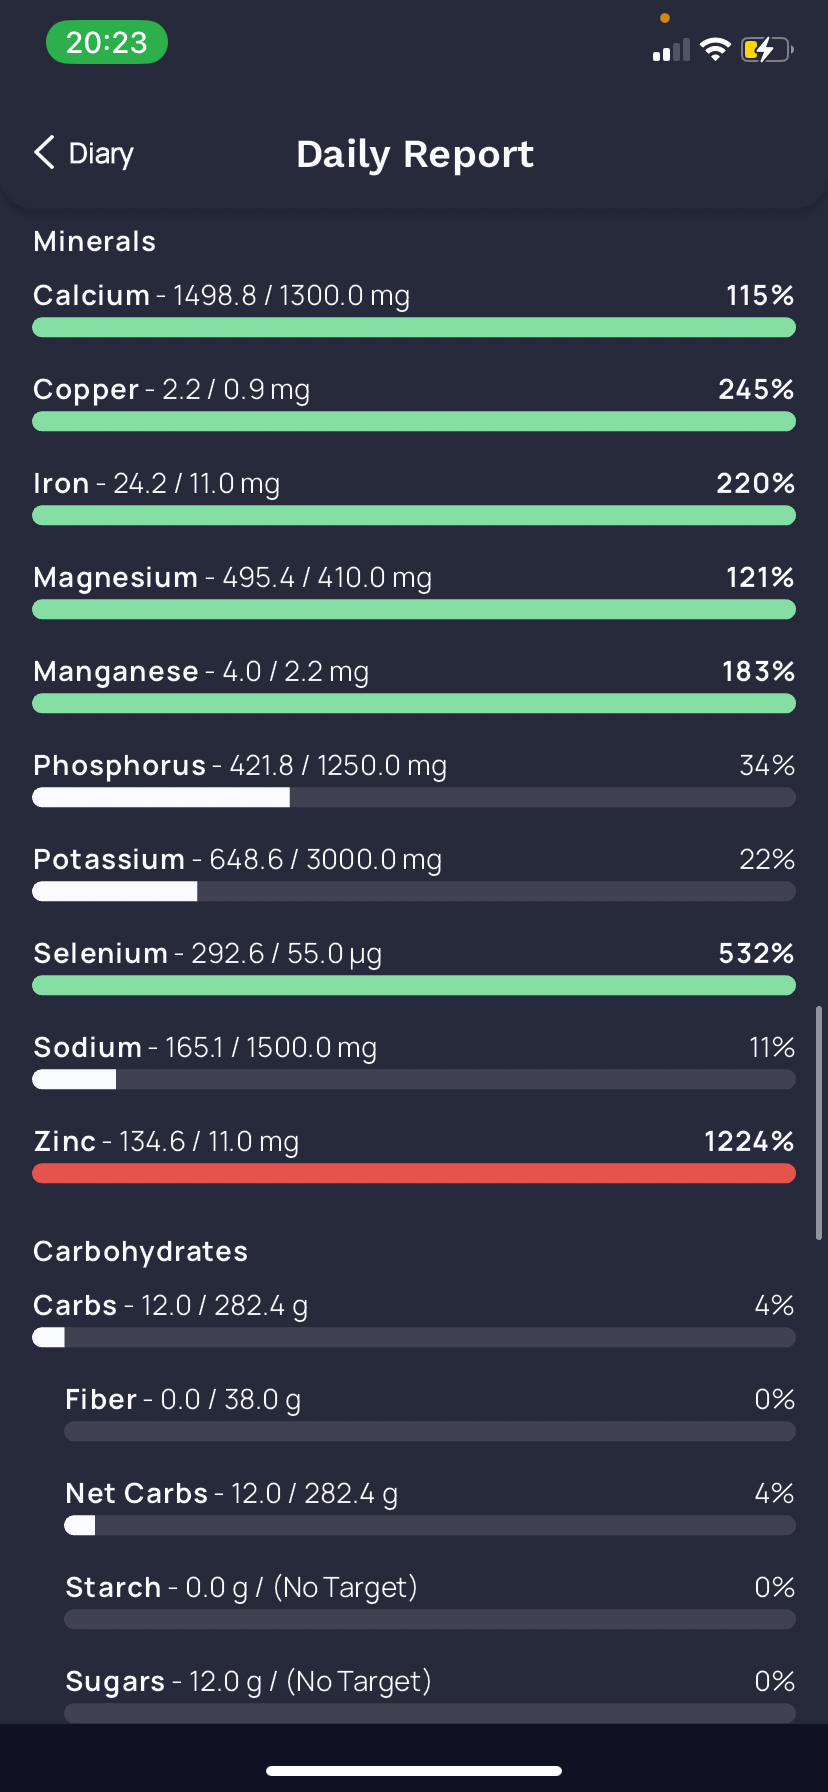The height and width of the screenshot is (1792, 828).
Task: Tap the Selenium 532% row
Action: [x=414, y=967]
